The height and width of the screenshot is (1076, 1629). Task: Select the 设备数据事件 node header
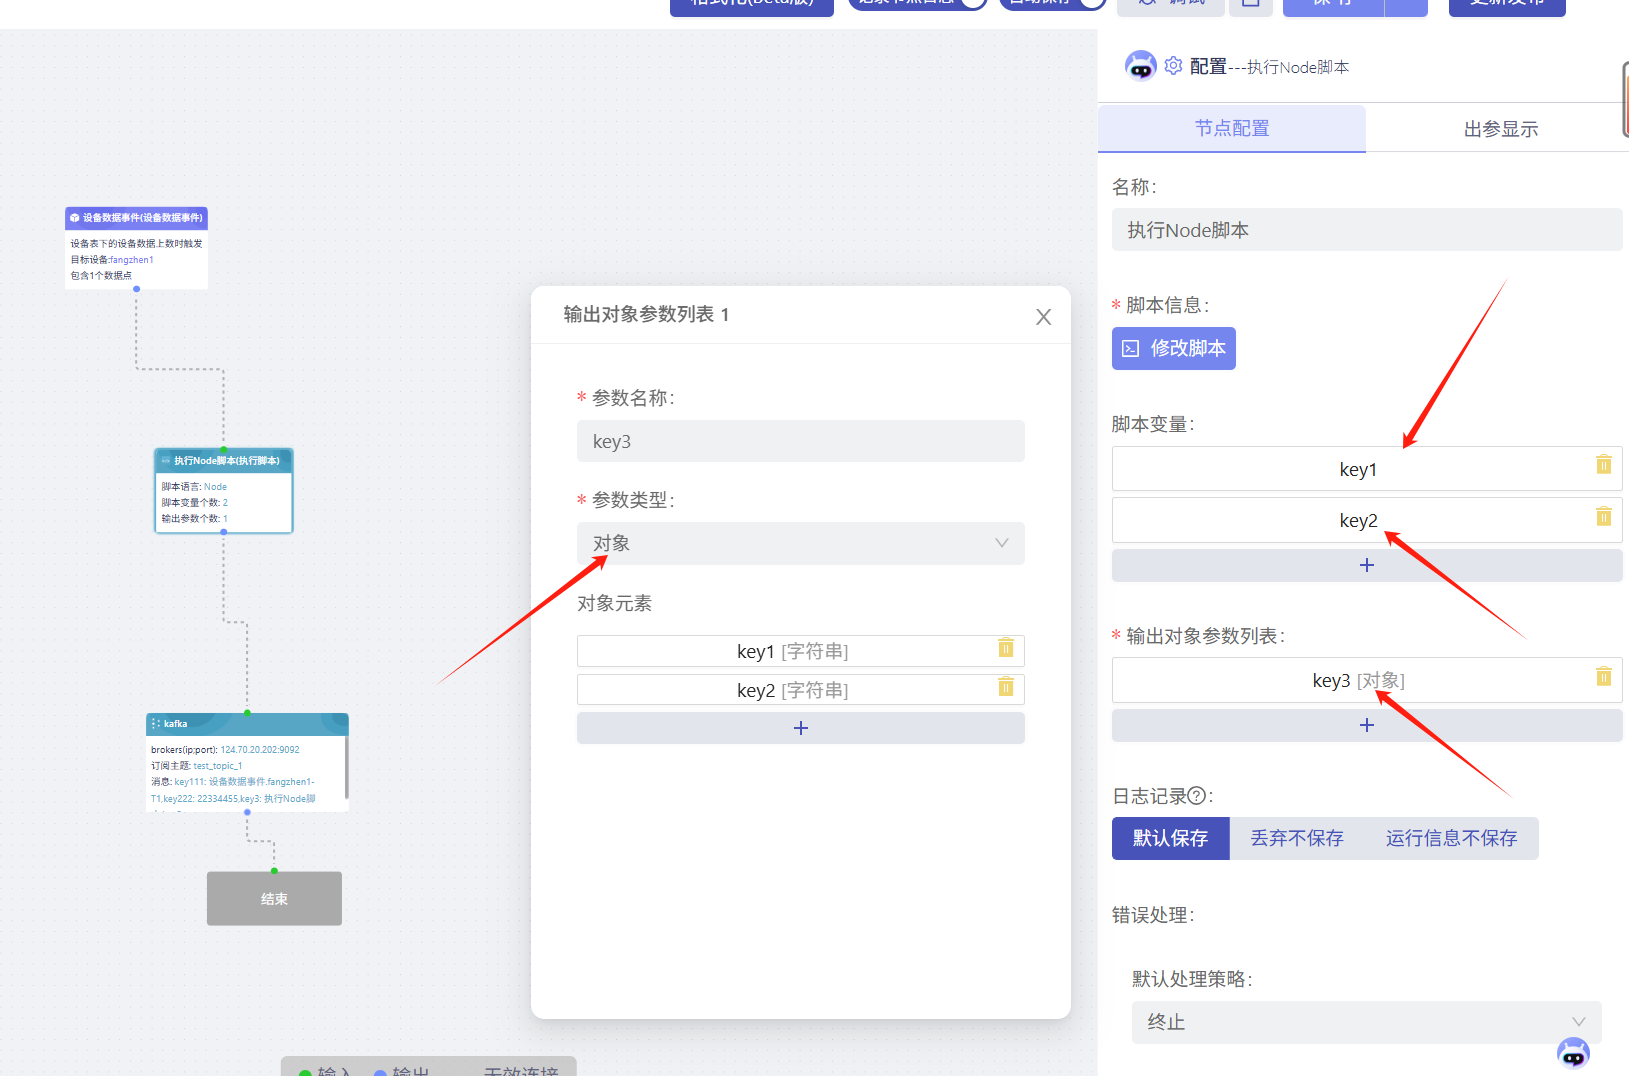click(x=137, y=218)
